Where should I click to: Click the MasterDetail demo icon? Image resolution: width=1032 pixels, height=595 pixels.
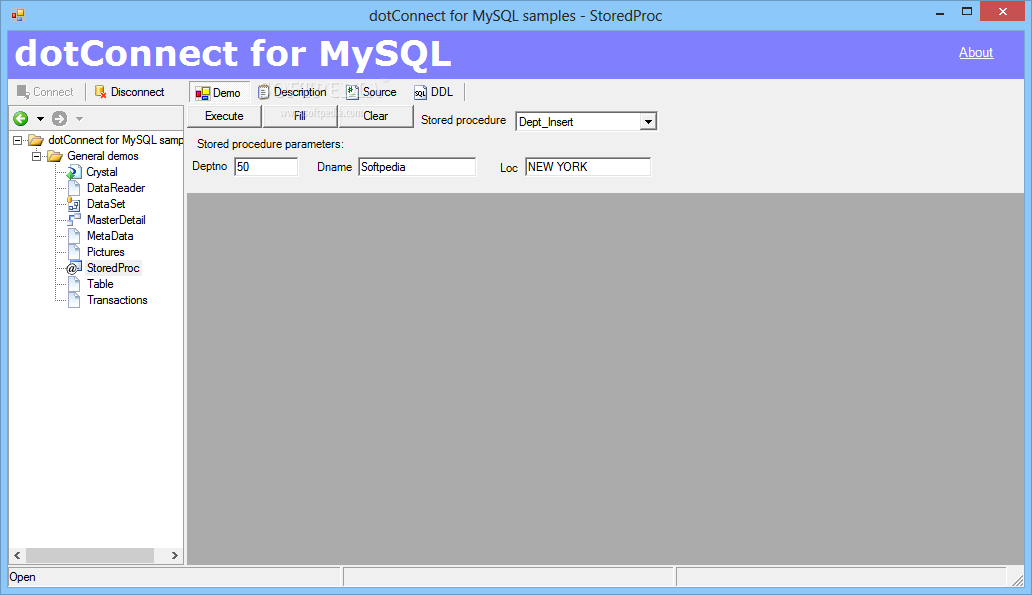[74, 220]
